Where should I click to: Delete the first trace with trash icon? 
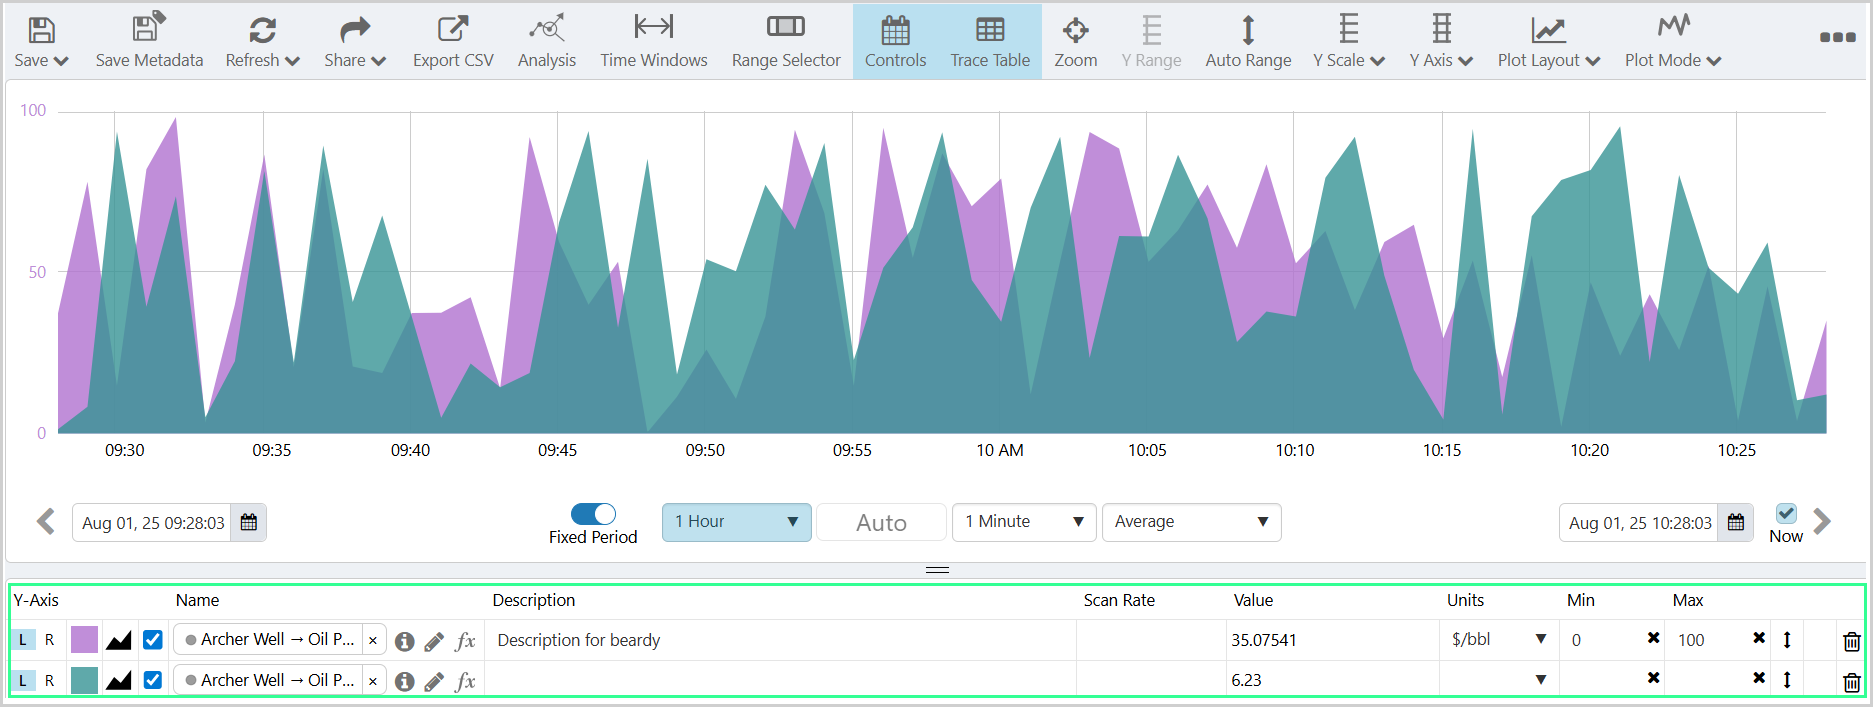pyautogui.click(x=1851, y=641)
